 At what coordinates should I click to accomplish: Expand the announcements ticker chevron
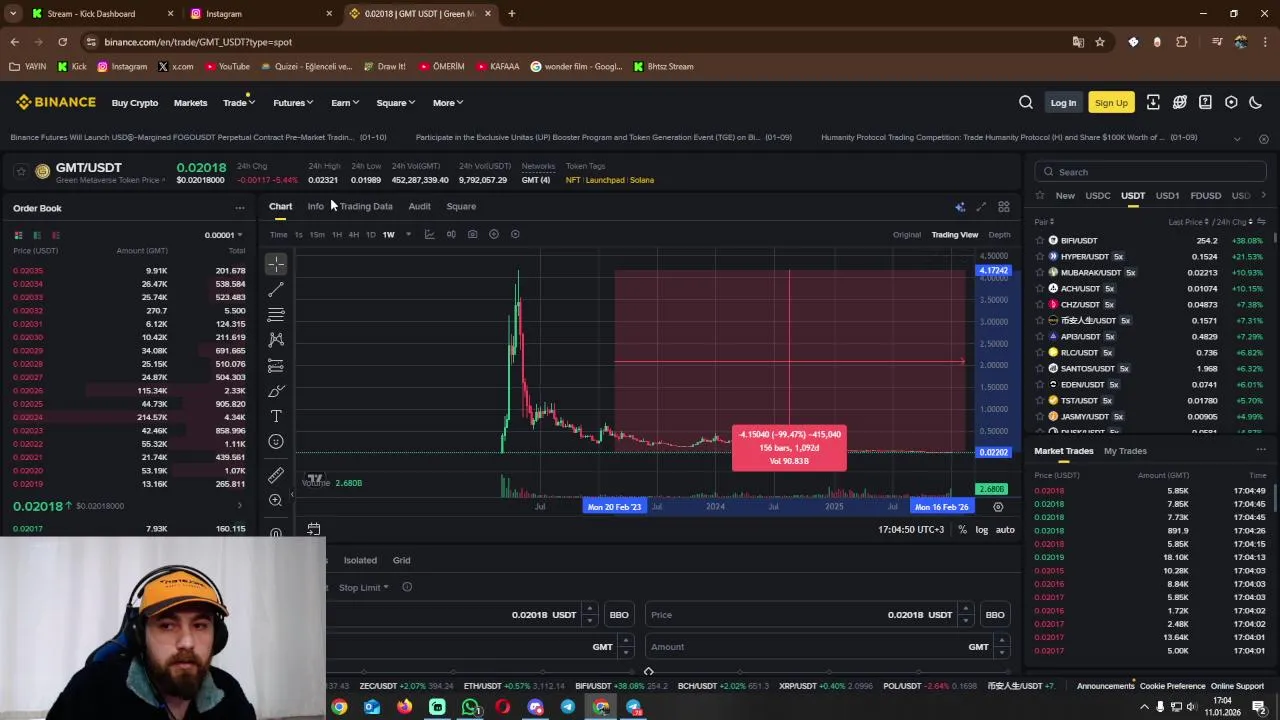coord(1237,138)
